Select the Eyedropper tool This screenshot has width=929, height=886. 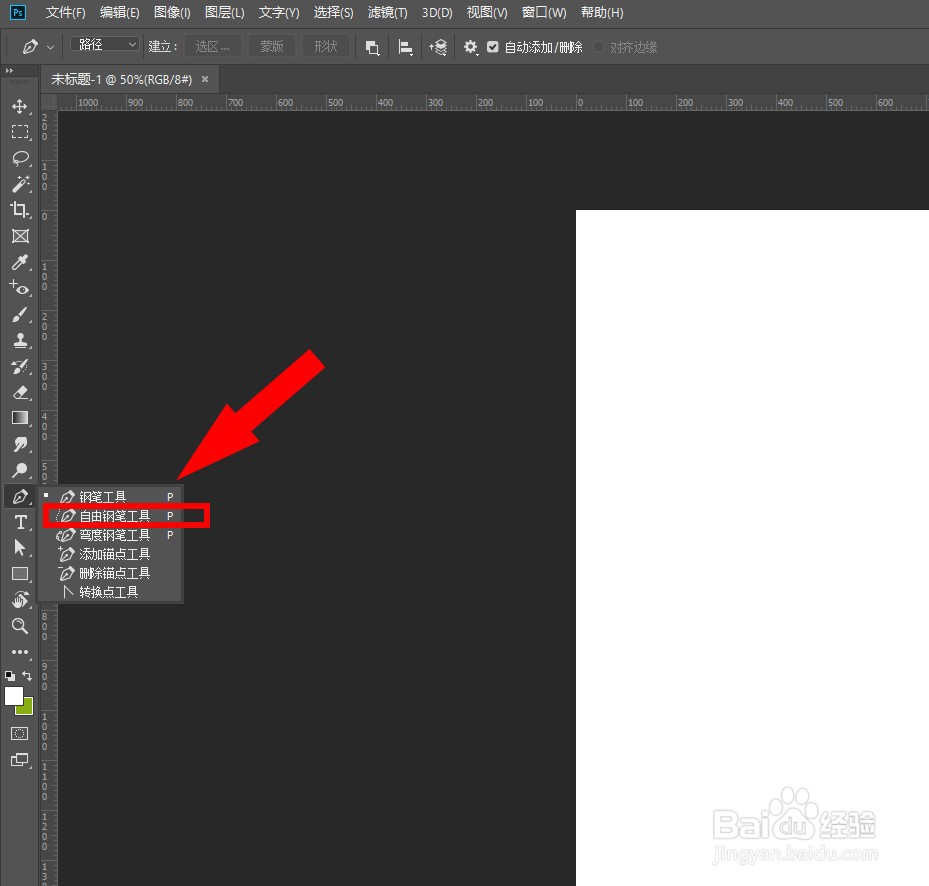pos(20,262)
